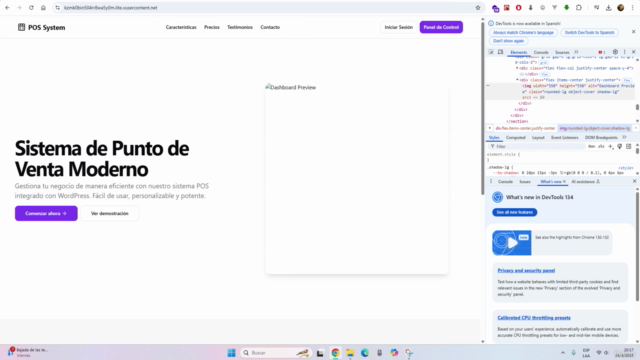Play the What's new video thumbnail

[x=512, y=243]
